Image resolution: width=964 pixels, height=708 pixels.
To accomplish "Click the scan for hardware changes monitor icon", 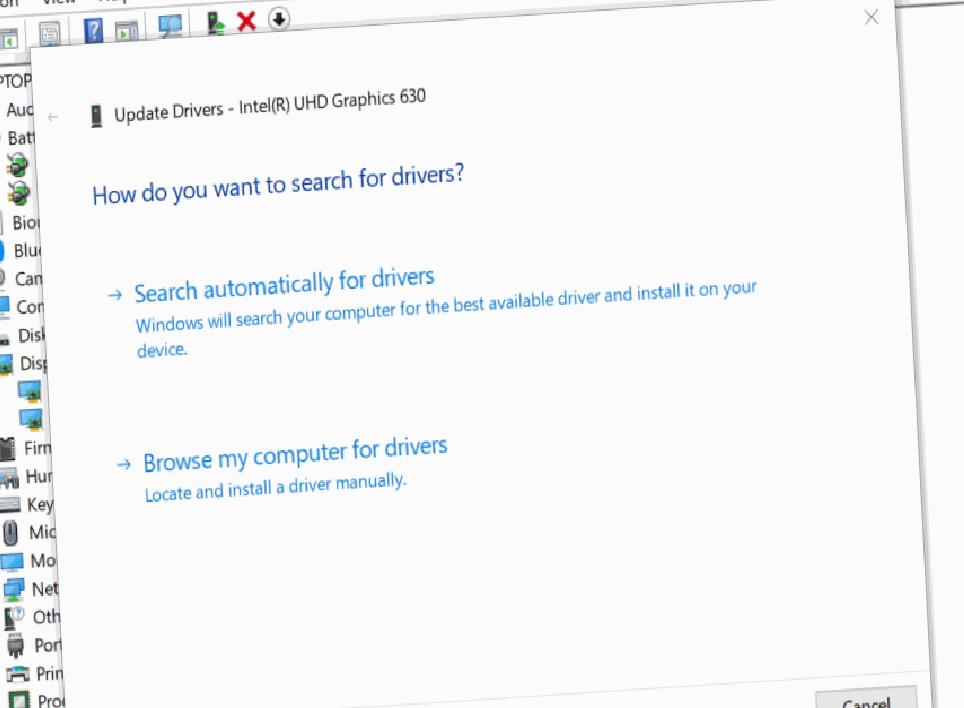I will point(170,25).
